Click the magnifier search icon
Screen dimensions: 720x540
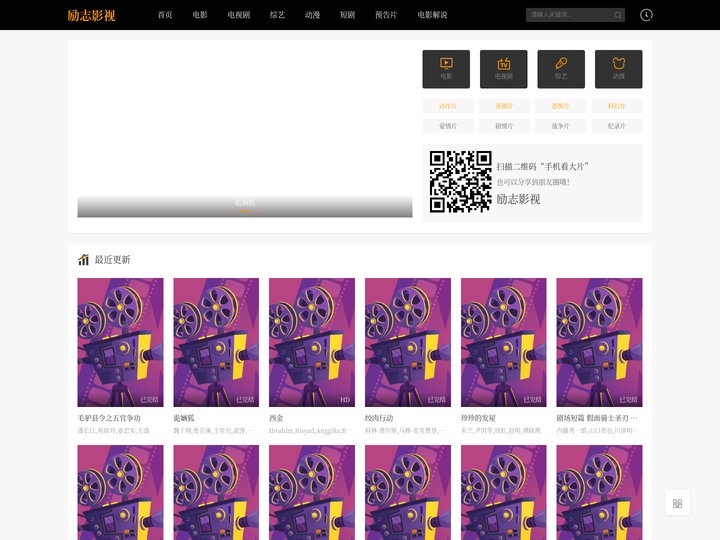[618, 15]
